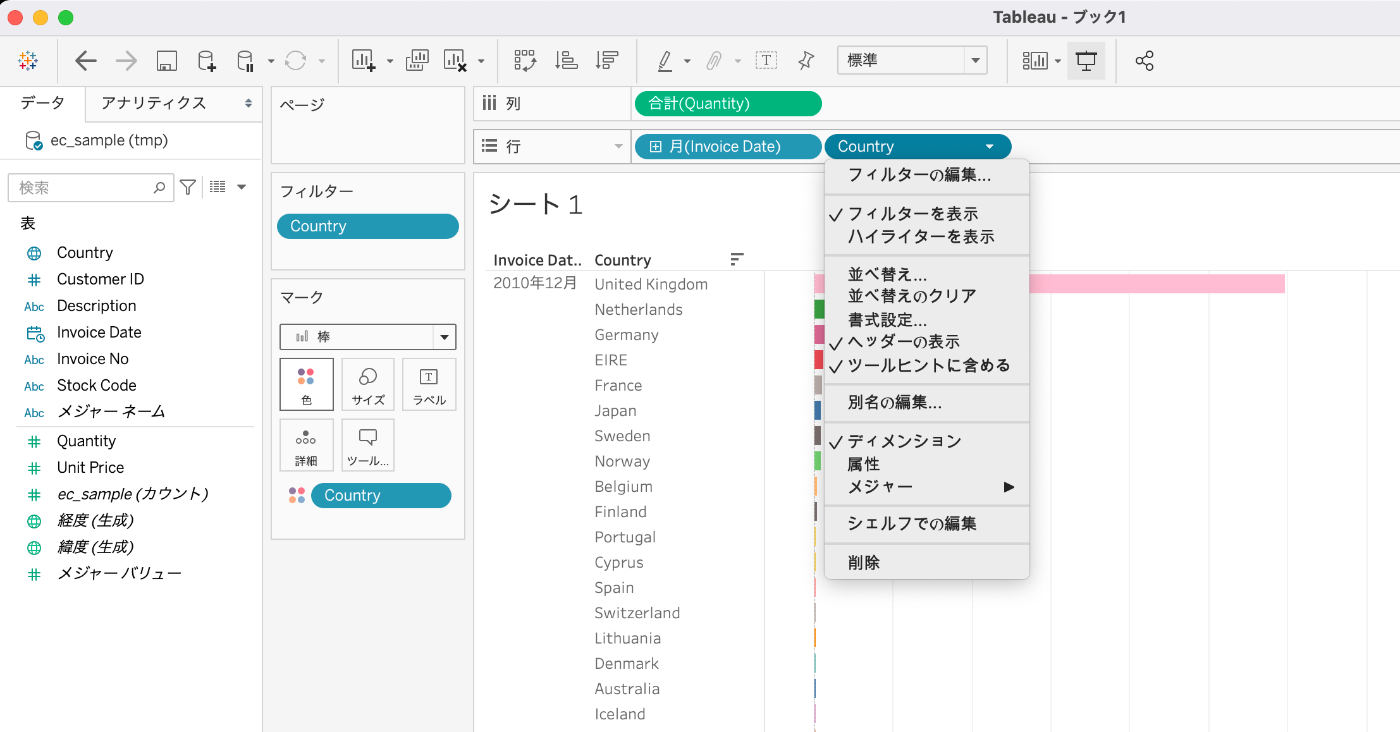Screen dimensions: 1400x732
Task: Expand the 月(Invoice Date) pill plus box
Action: (x=656, y=147)
